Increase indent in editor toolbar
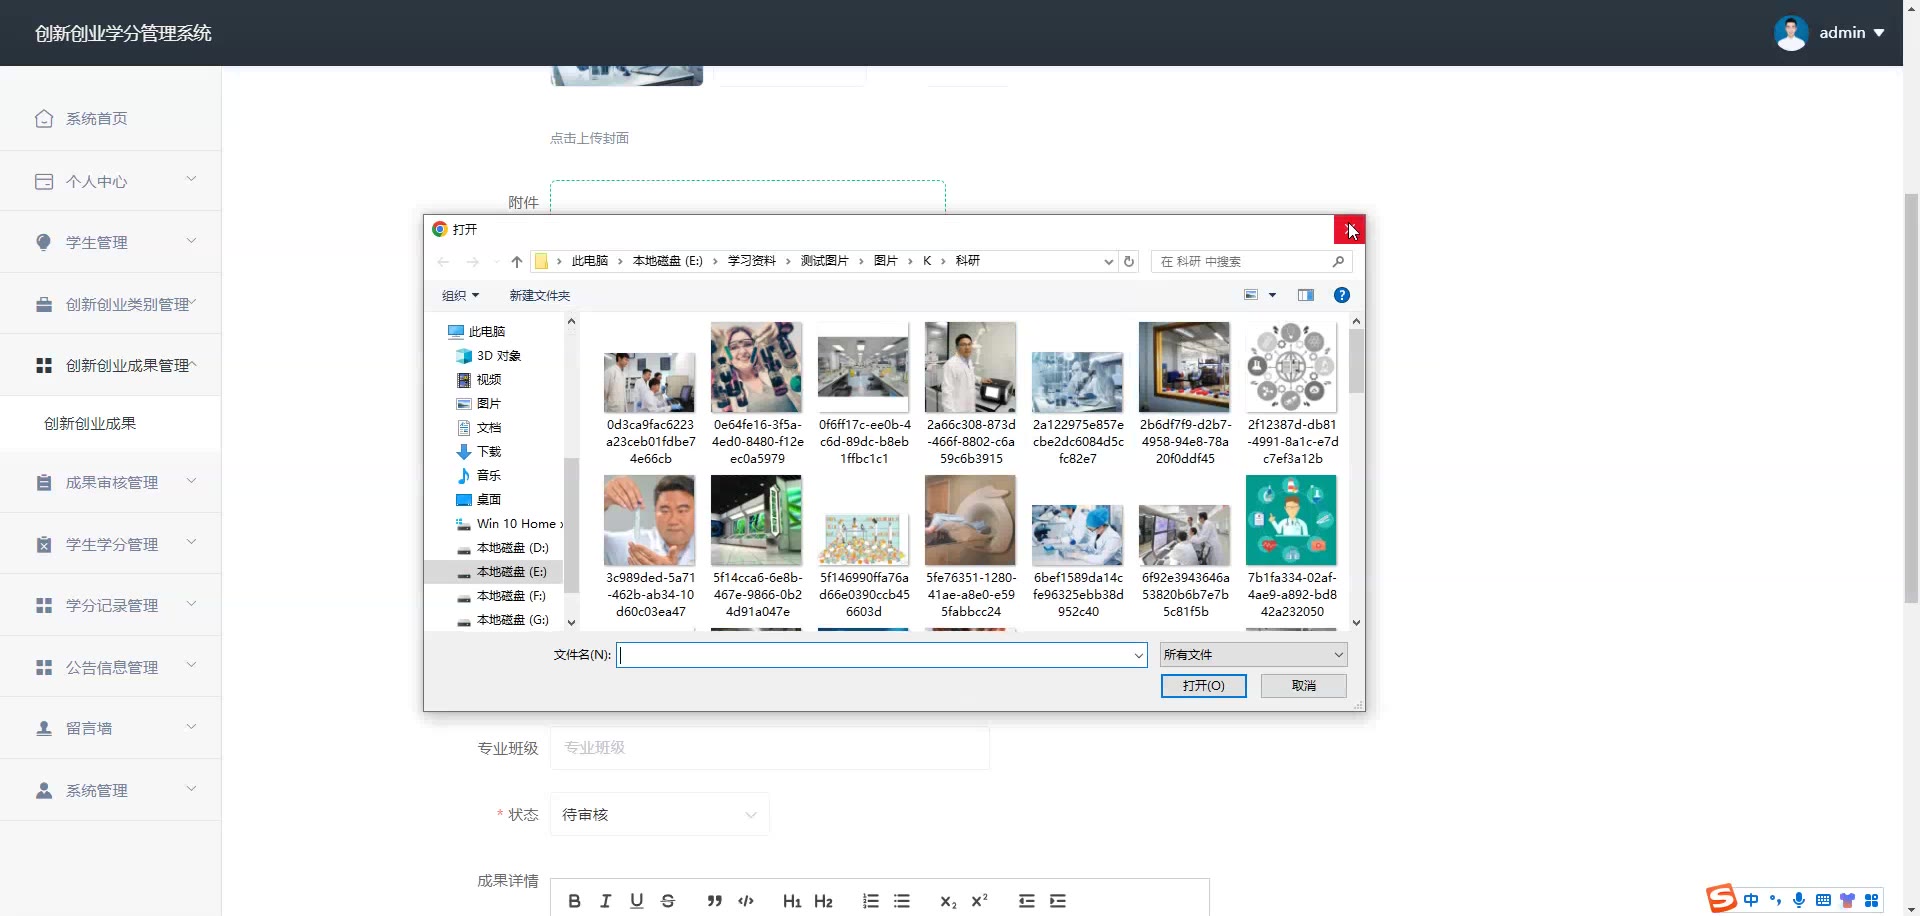This screenshot has width=1920, height=916. 1058,901
